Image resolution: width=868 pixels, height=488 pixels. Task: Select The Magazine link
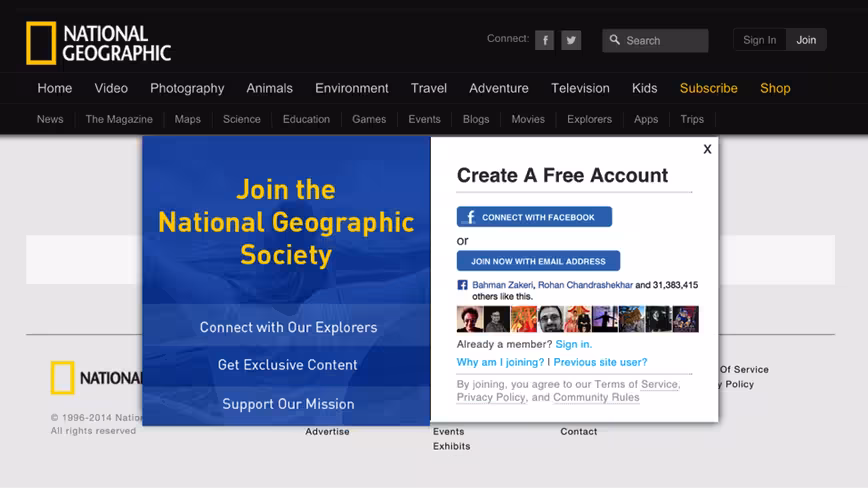tap(119, 120)
